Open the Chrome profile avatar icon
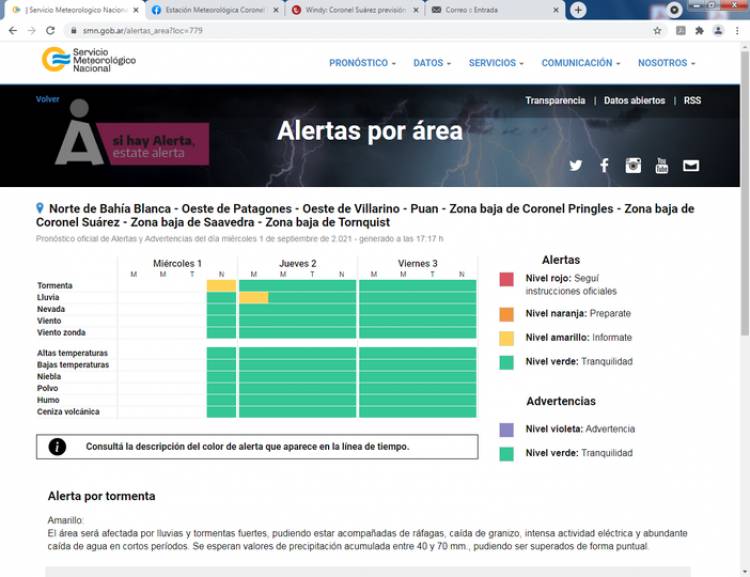750x577 pixels. [x=718, y=31]
